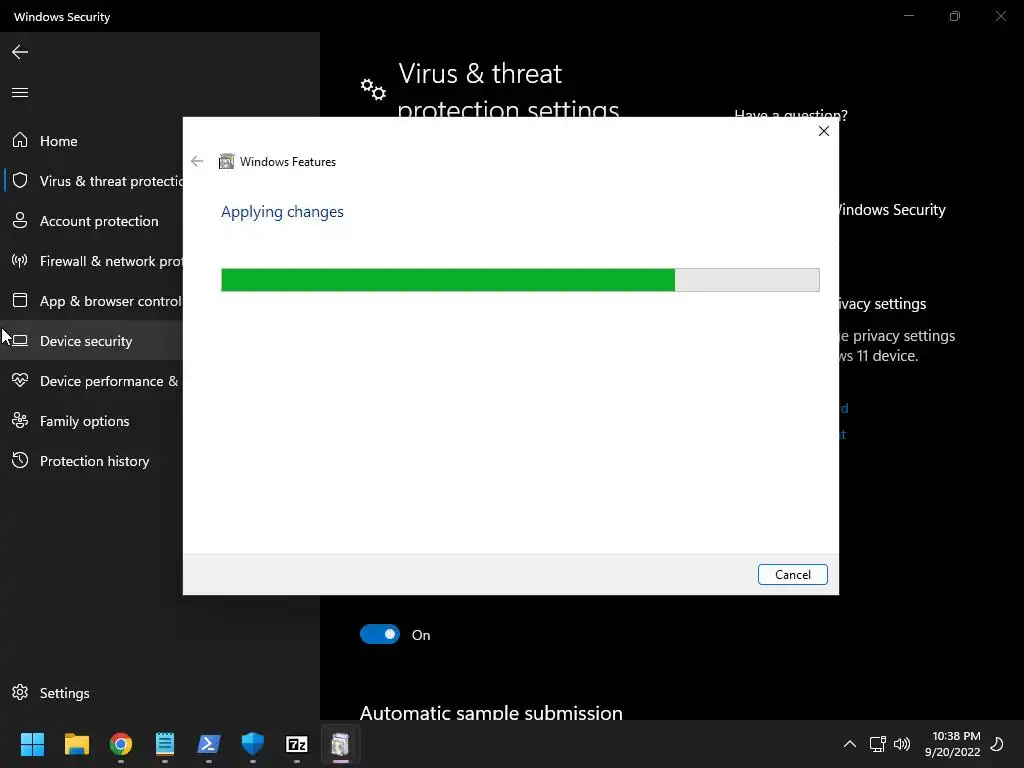
Task: Click the laptop icon for Device security
Action: pos(20,340)
